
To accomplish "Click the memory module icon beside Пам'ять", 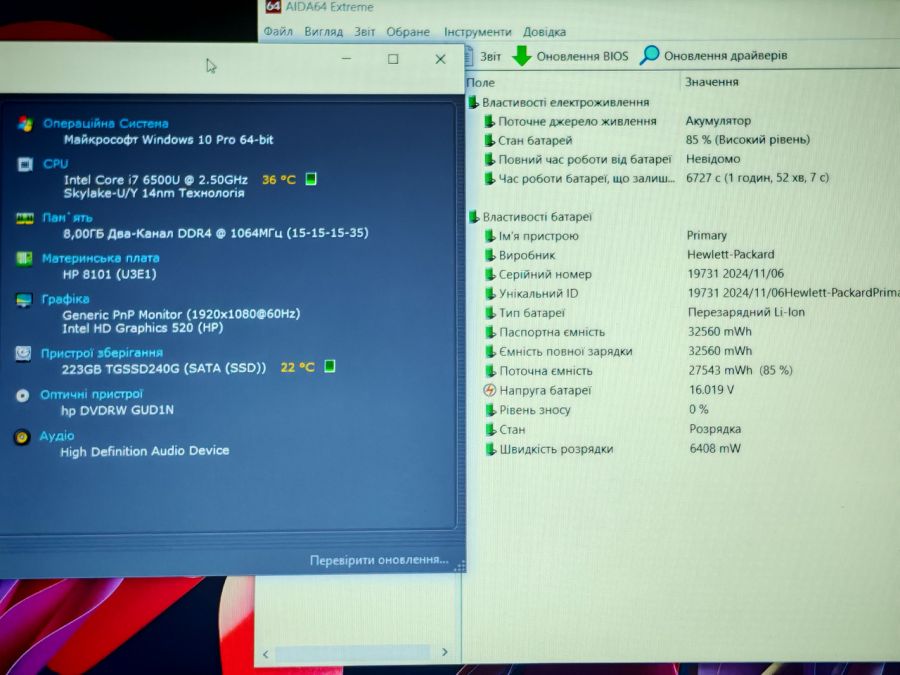I will [24, 218].
